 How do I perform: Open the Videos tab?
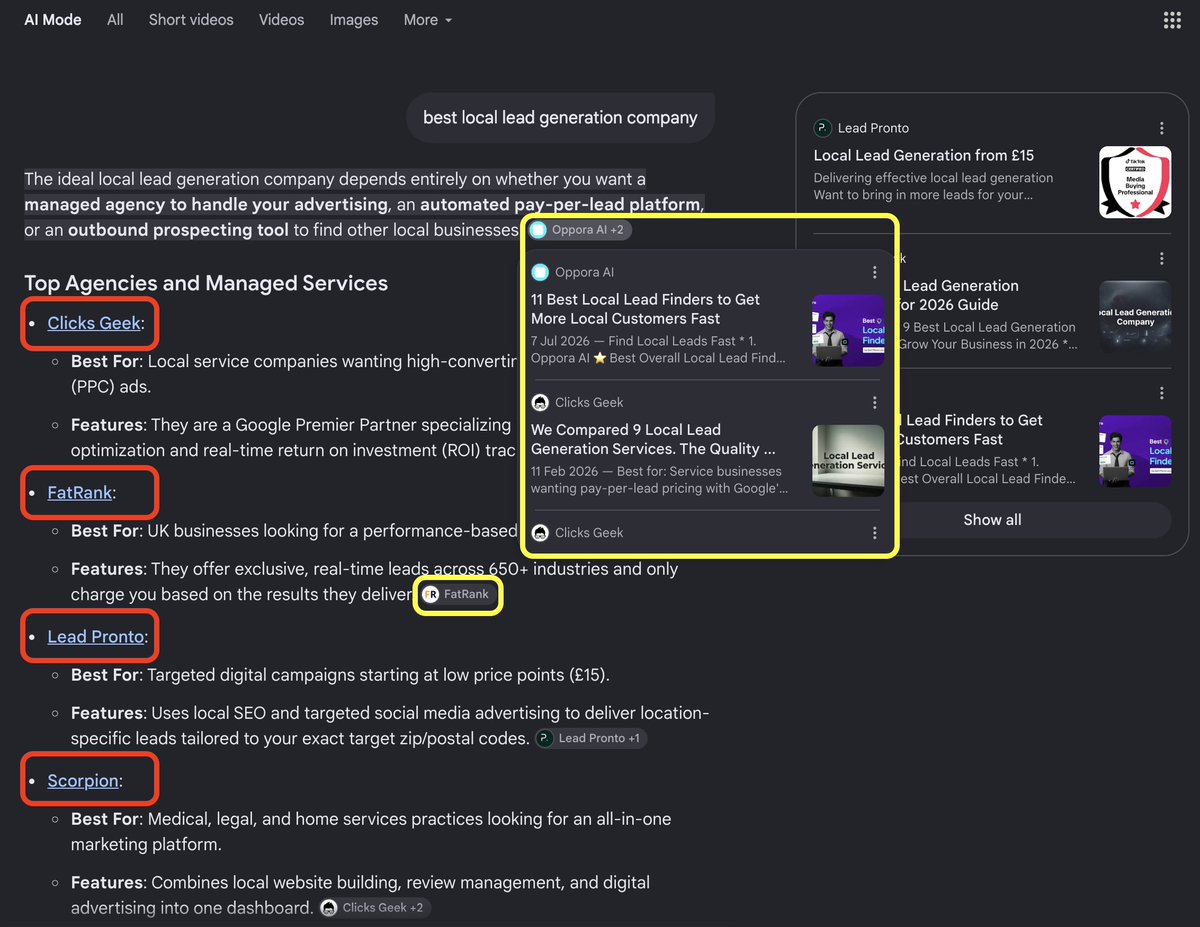pyautogui.click(x=281, y=20)
